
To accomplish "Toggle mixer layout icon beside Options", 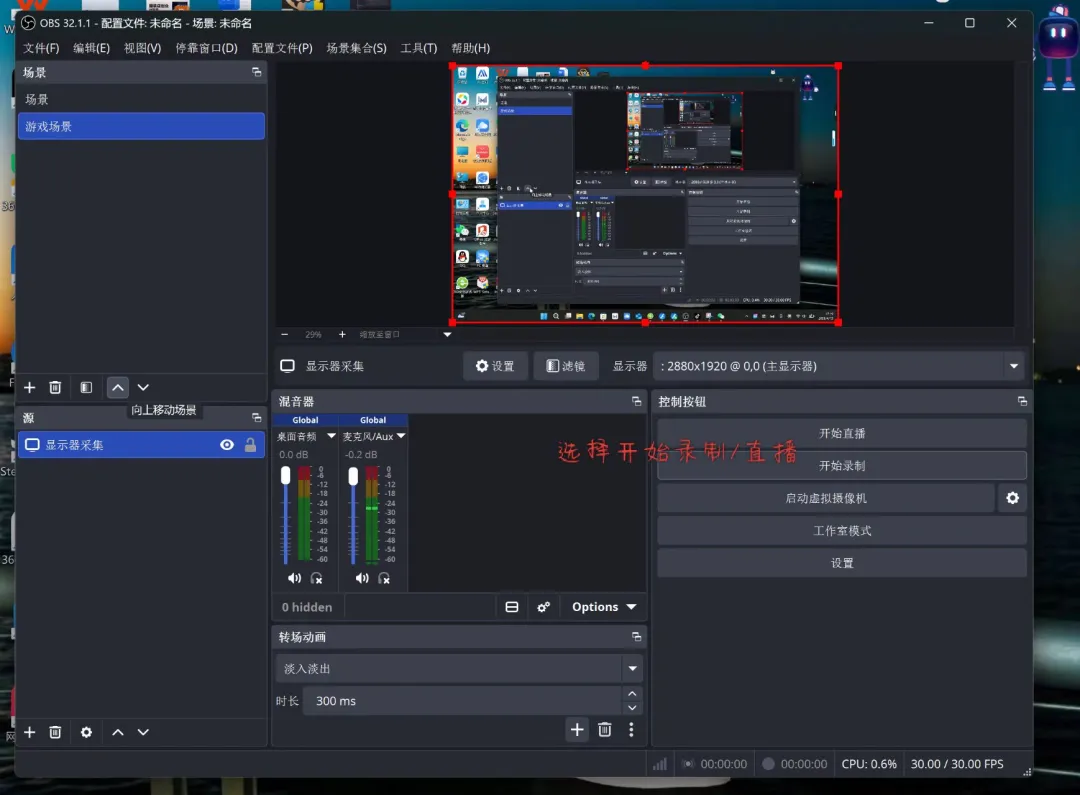I will click(512, 607).
